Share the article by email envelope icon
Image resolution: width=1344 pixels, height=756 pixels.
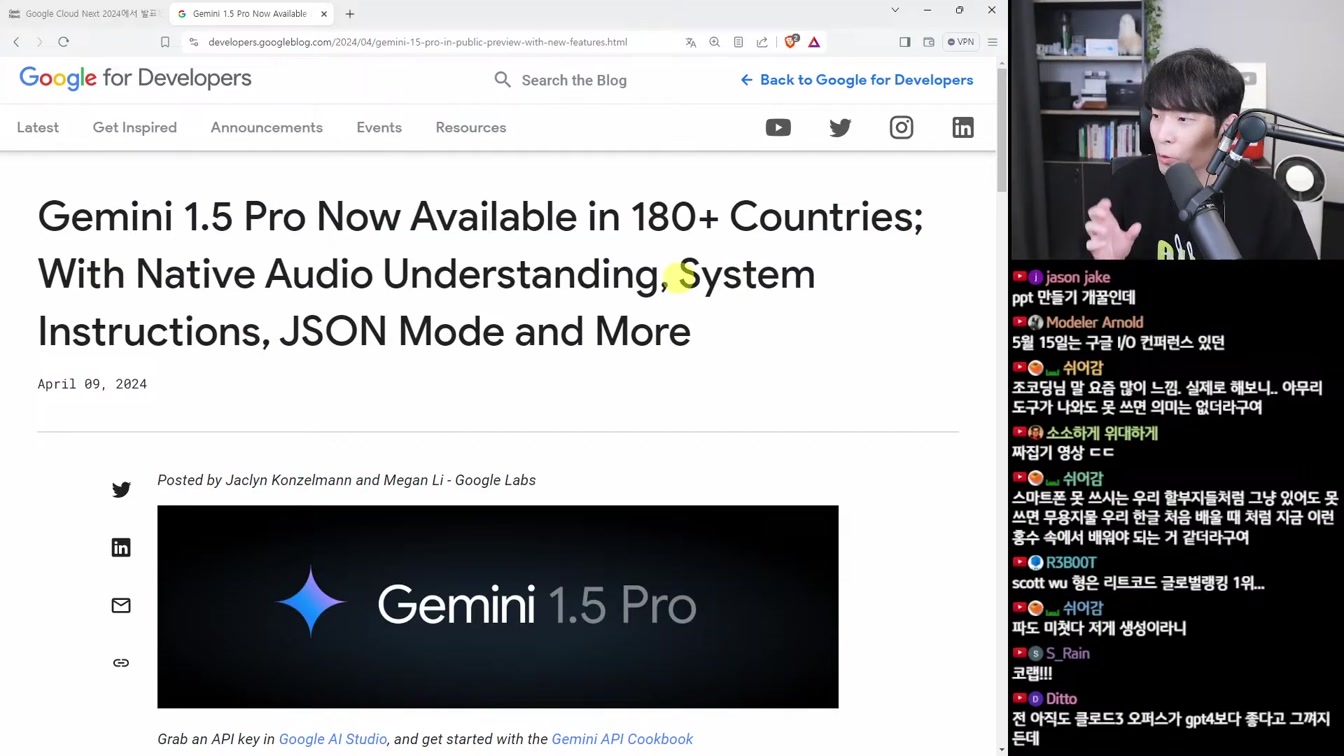[121, 605]
